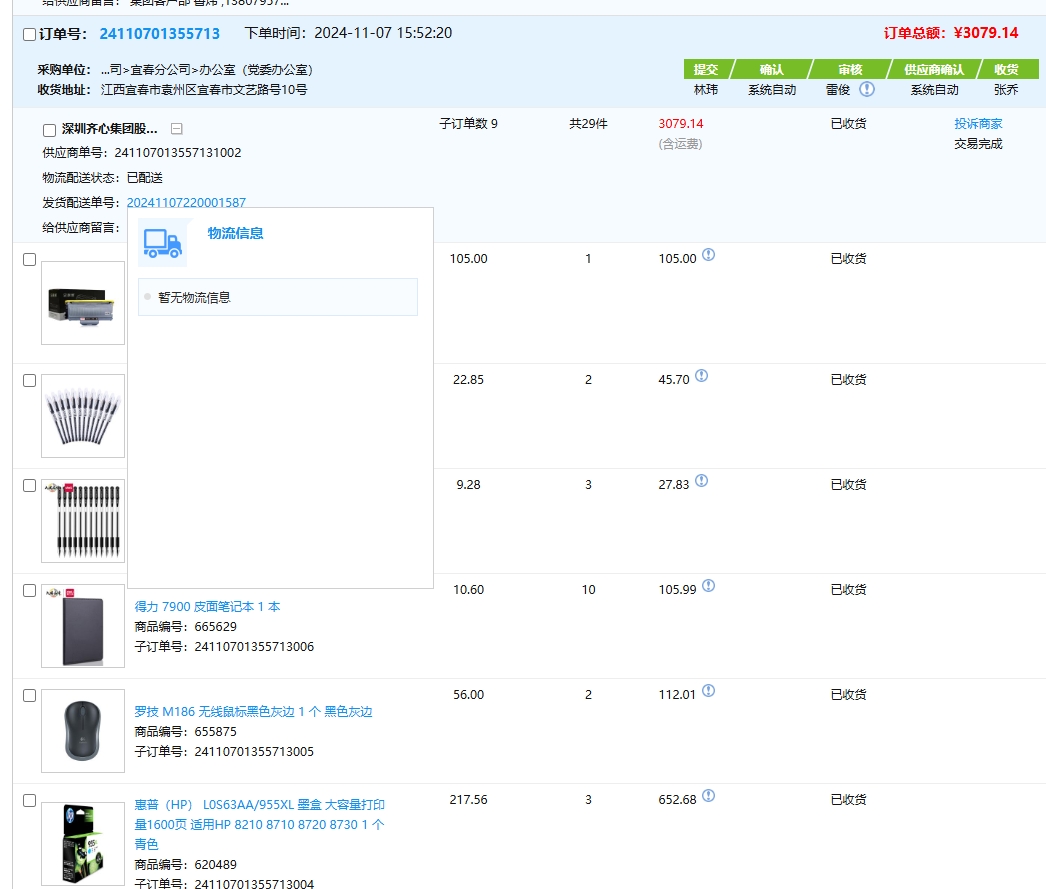This screenshot has width=1046, height=889.
Task: Open order number 24110701355713 link
Action: pos(159,33)
